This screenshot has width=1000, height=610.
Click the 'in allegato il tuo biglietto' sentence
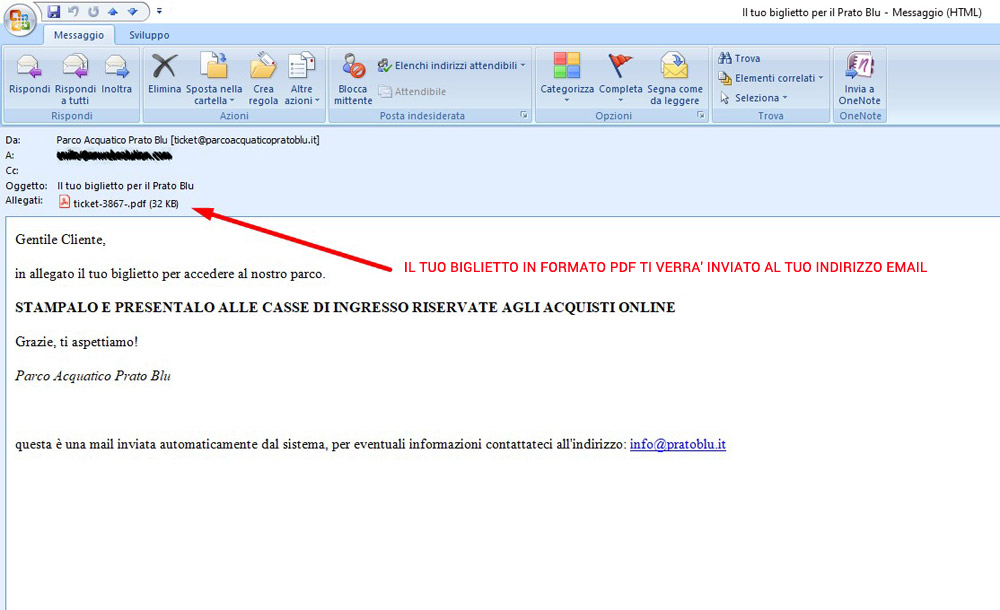pyautogui.click(x=170, y=274)
